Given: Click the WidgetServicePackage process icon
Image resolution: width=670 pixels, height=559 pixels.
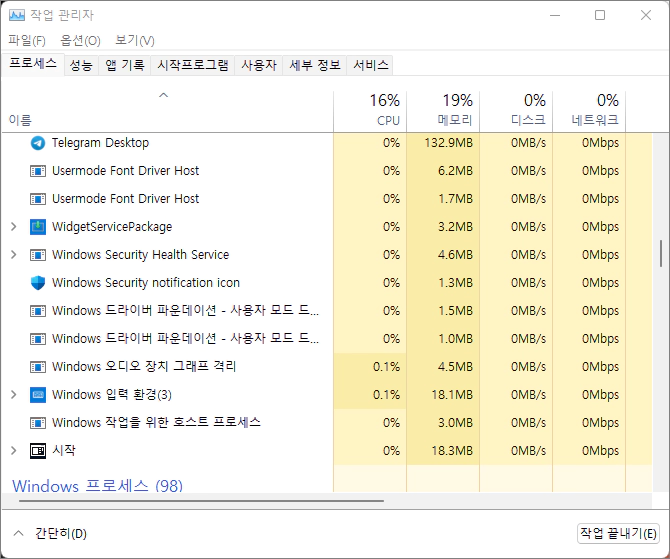Looking at the screenshot, I should point(38,227).
